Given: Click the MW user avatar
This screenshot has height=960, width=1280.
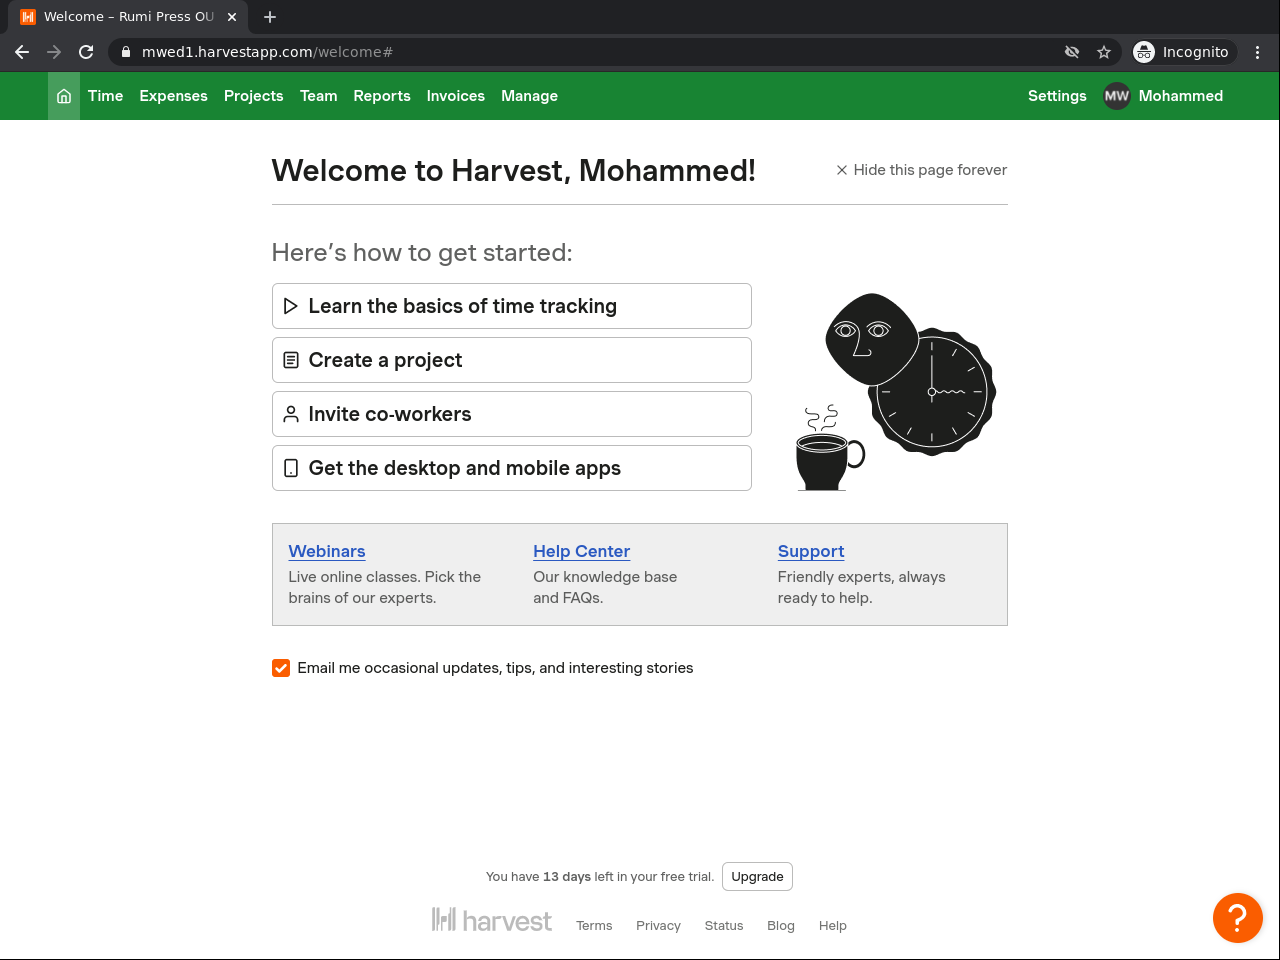Looking at the screenshot, I should (1117, 96).
